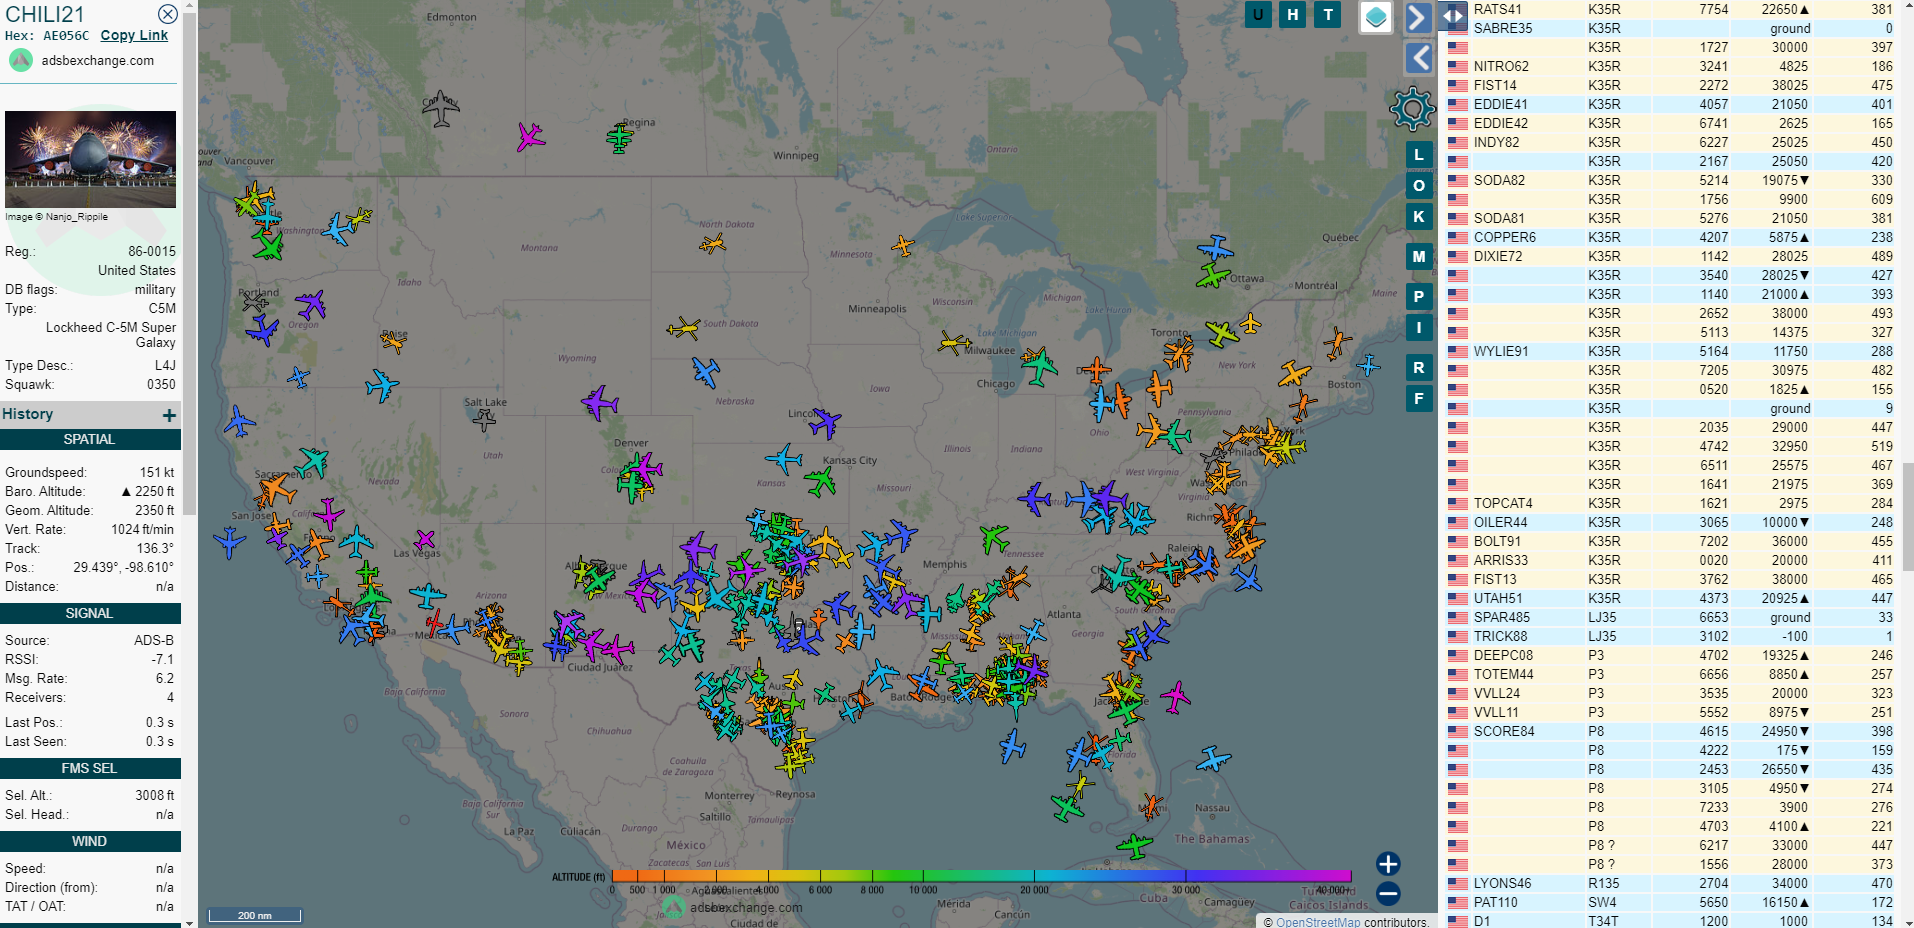Toggle the sidebar with the double-arrow button

[x=1452, y=15]
